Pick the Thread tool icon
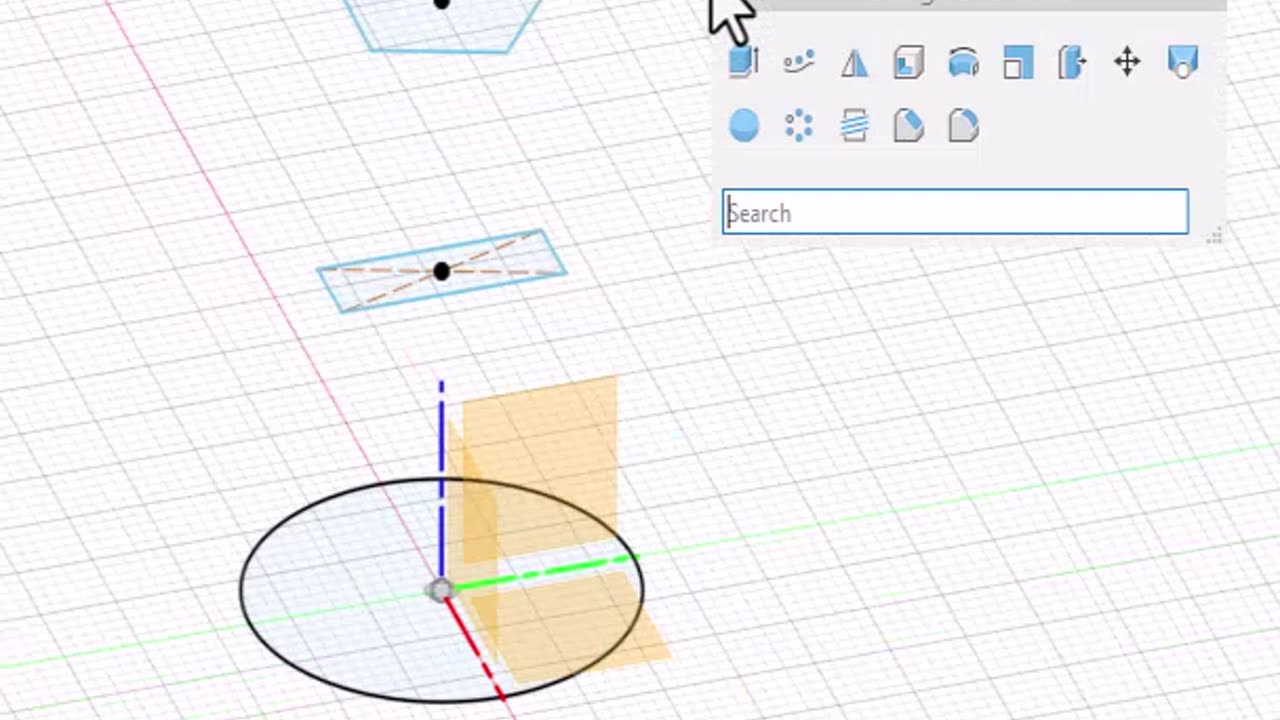The width and height of the screenshot is (1280, 720). pos(854,126)
